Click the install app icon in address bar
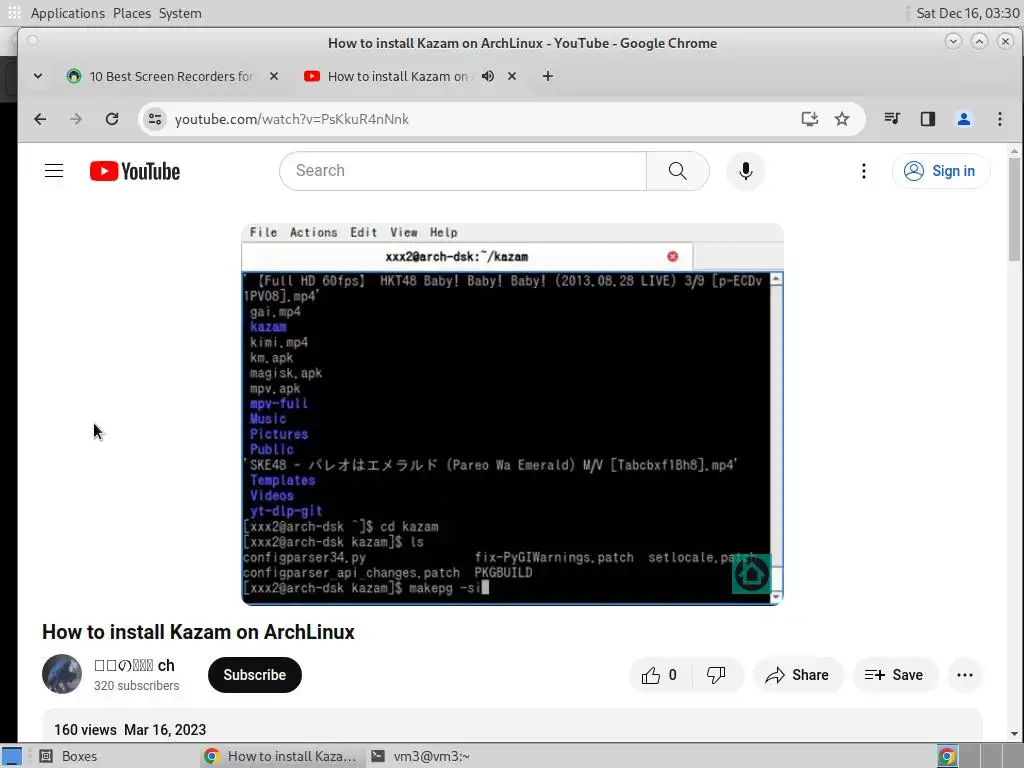1024x768 pixels. click(x=810, y=119)
